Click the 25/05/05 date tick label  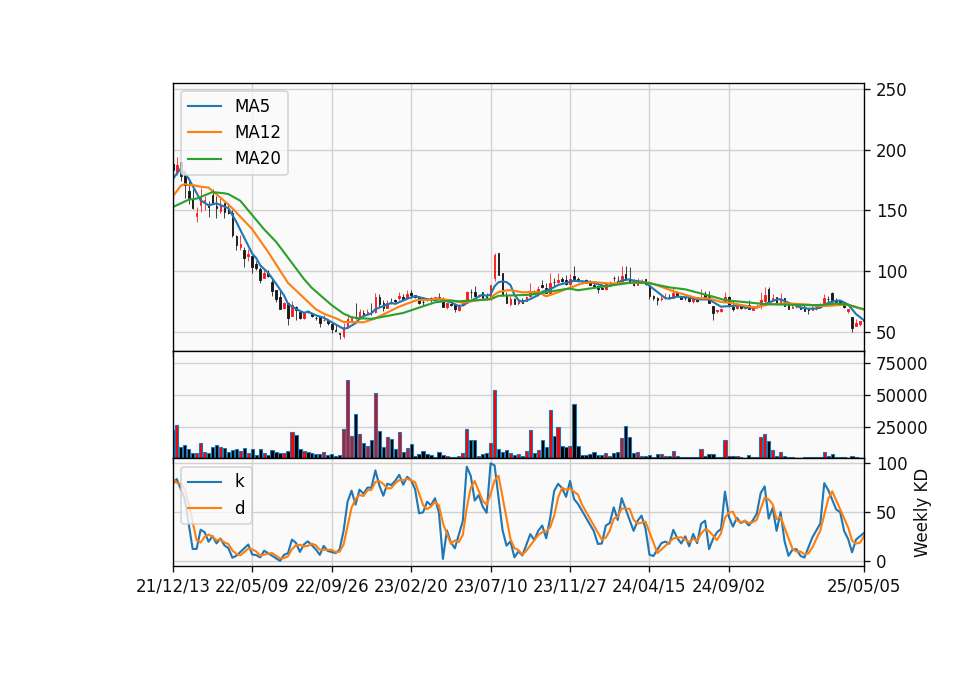click(x=864, y=586)
